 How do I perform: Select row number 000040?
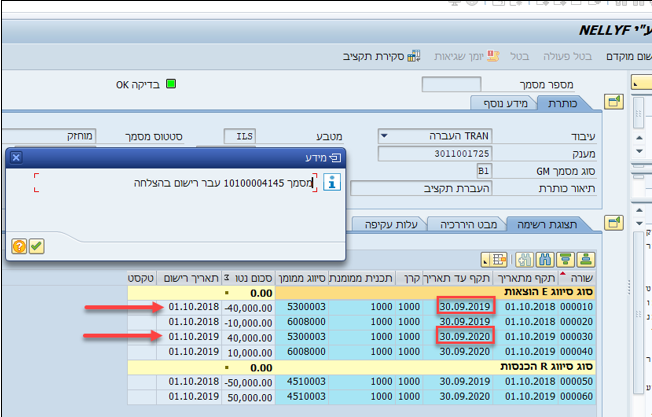tap(576, 352)
